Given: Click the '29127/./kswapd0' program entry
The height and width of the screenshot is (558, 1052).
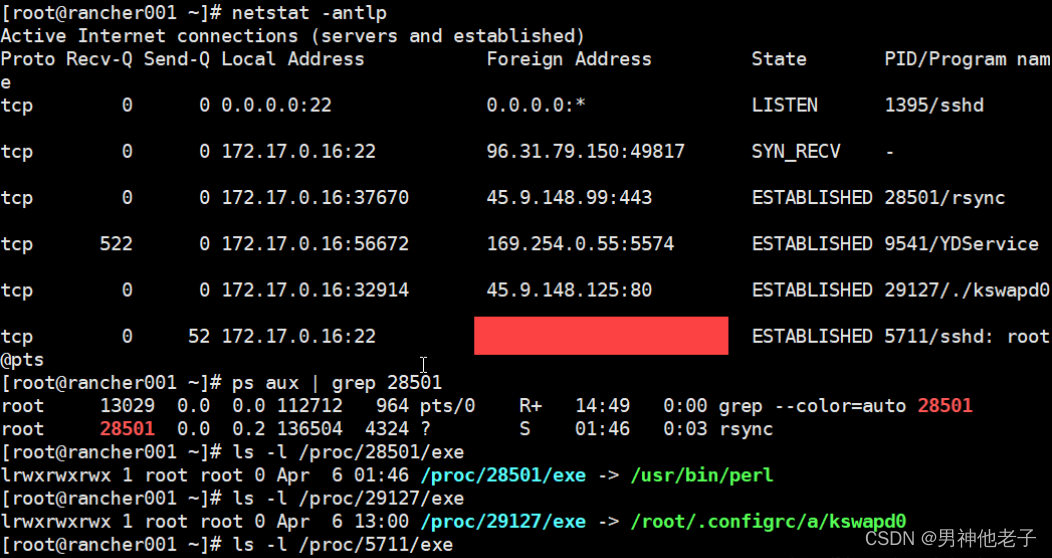Looking at the screenshot, I should (967, 290).
